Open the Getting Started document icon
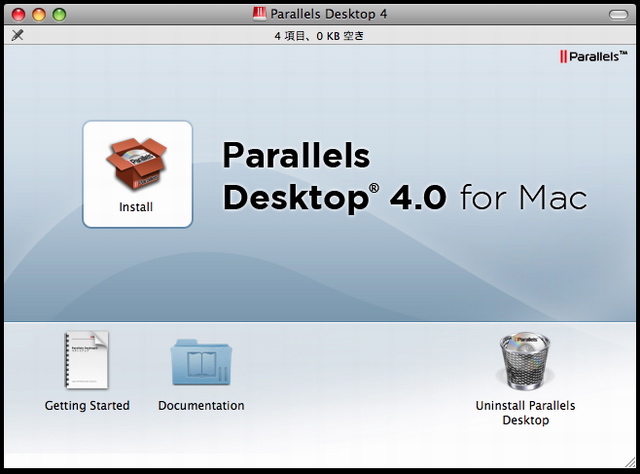 (x=87, y=360)
